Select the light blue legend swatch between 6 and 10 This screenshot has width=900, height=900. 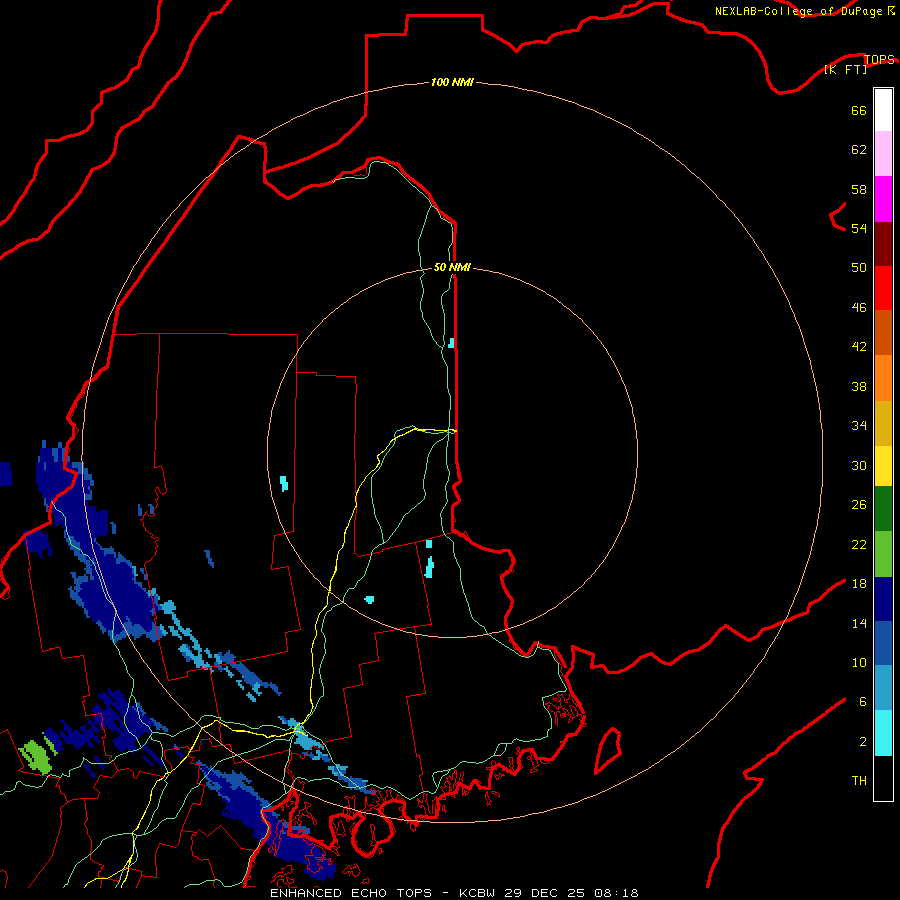pos(883,688)
